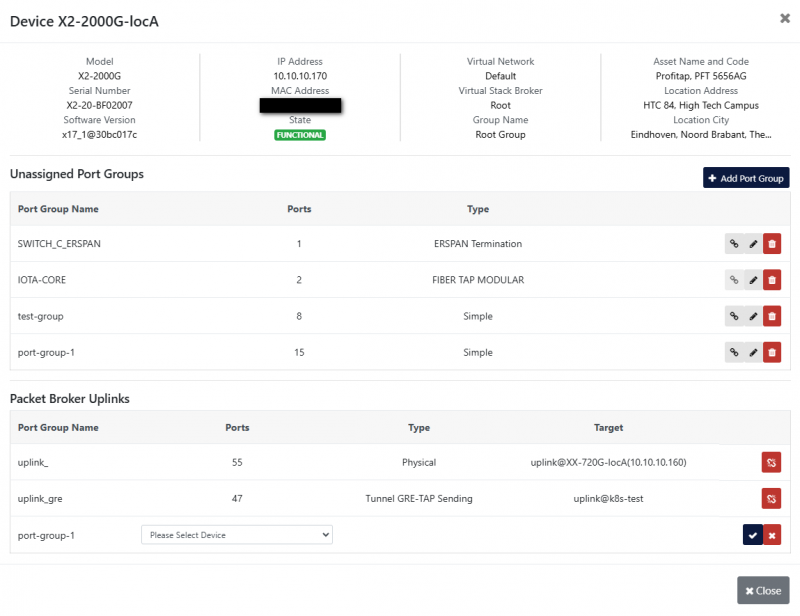Delete the SWITCH_C_ERSPAN port group
Screen dimensions: 800x616
pos(772,243)
